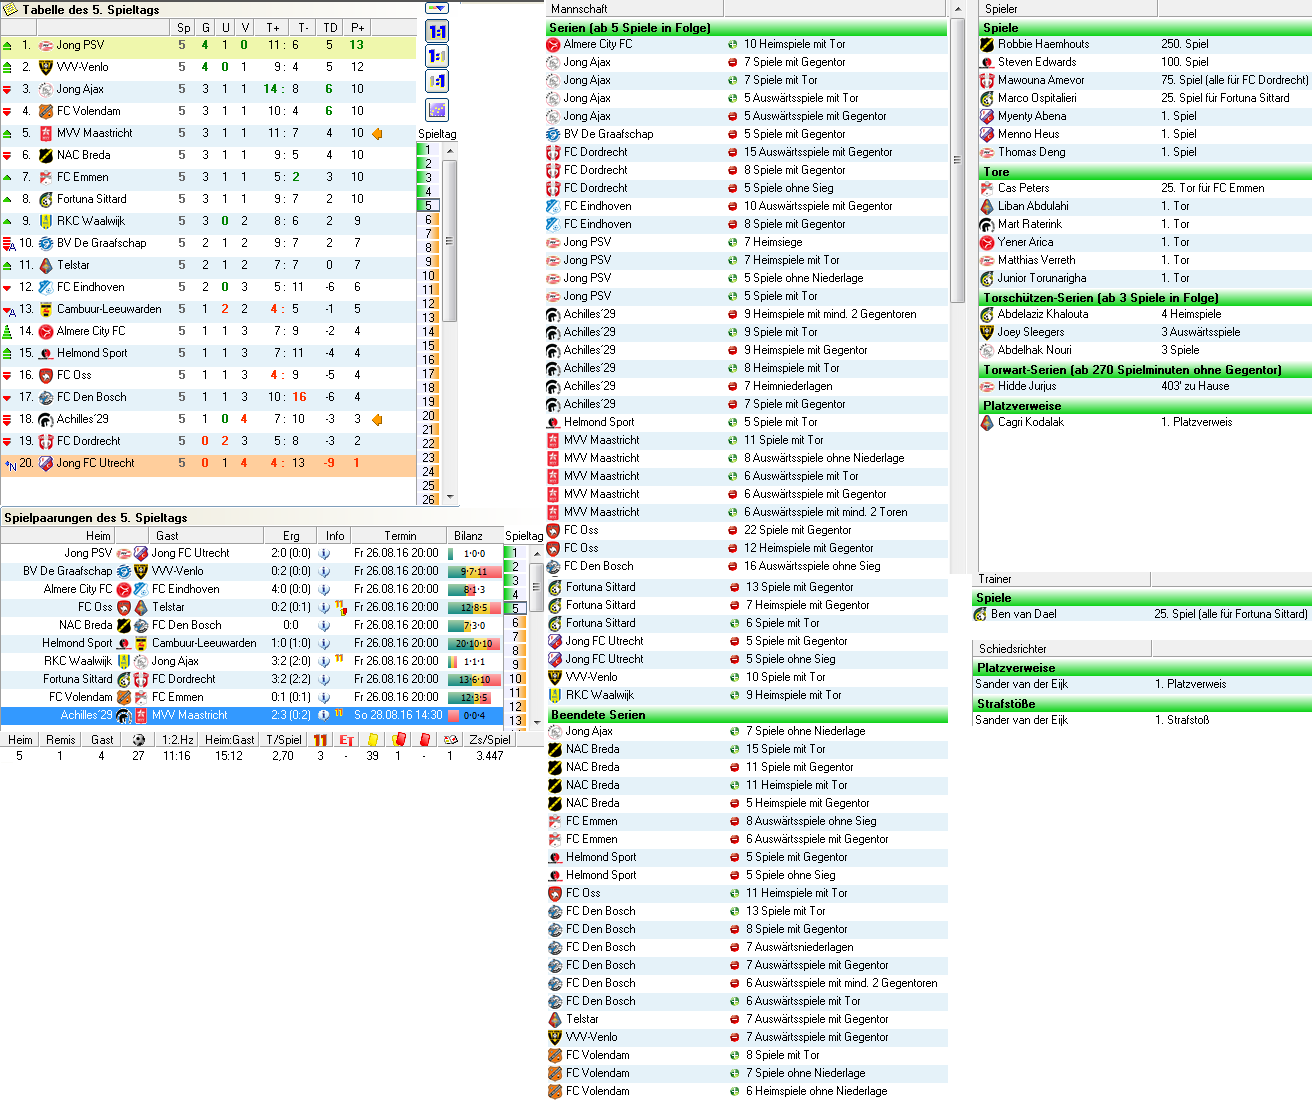Click the ET own-goal icon in stats header
The height and width of the screenshot is (1102, 1312).
(x=346, y=740)
